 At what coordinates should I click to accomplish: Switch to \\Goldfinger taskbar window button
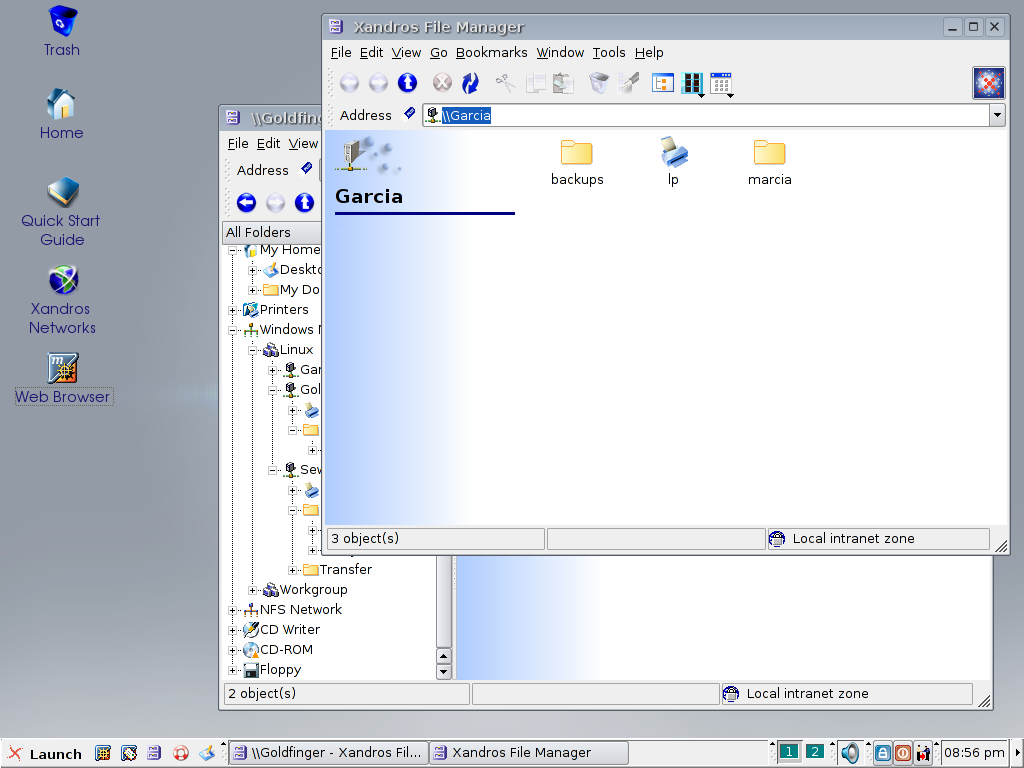(x=328, y=753)
